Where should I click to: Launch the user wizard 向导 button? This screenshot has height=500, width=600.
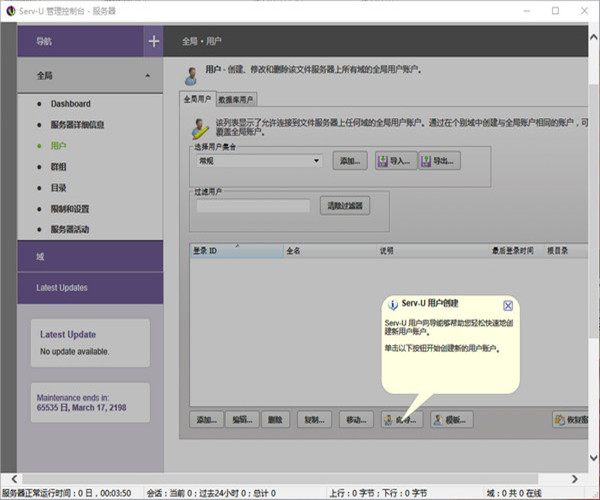pos(402,419)
